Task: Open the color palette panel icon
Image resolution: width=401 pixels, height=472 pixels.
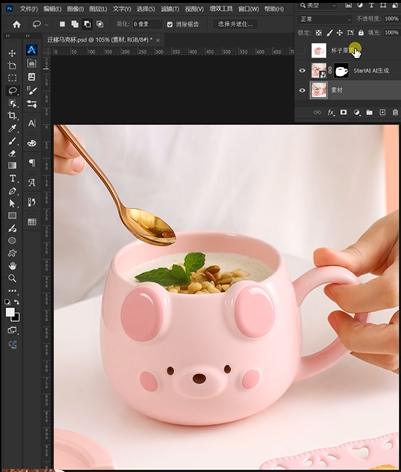Action: point(32,143)
